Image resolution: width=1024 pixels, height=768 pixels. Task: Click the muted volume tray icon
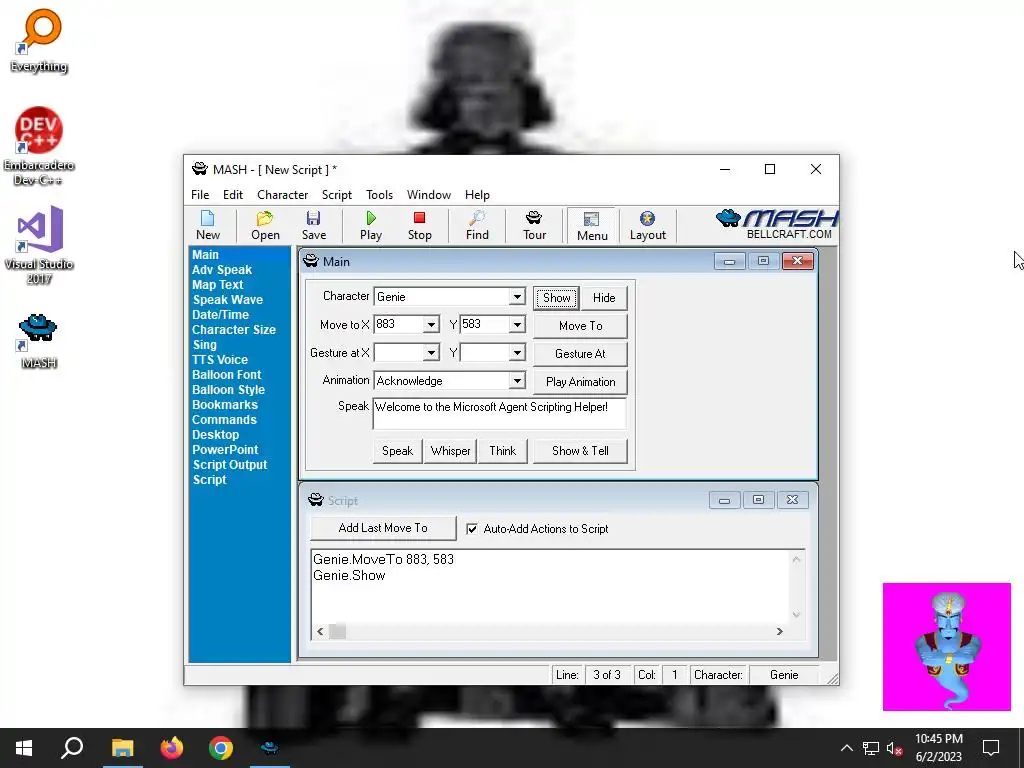pyautogui.click(x=894, y=748)
